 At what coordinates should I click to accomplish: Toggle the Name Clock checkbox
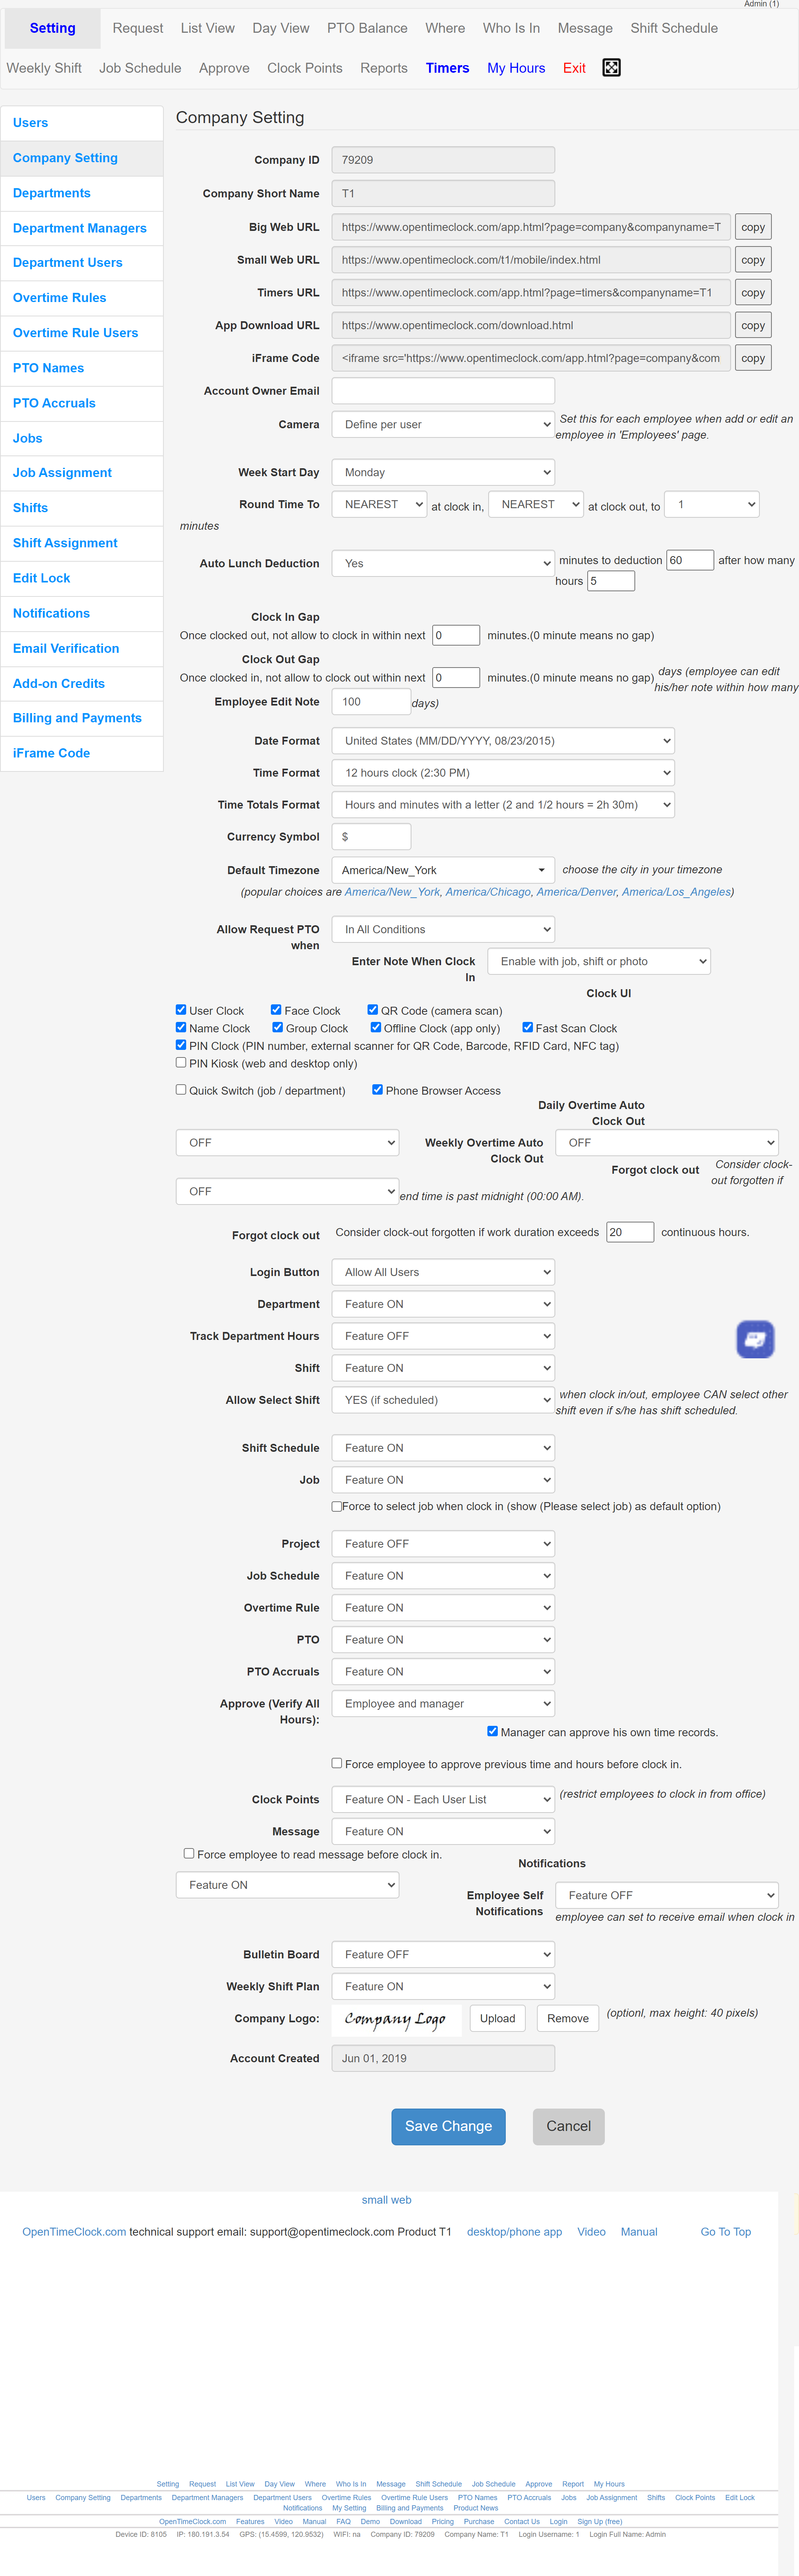(x=181, y=1027)
